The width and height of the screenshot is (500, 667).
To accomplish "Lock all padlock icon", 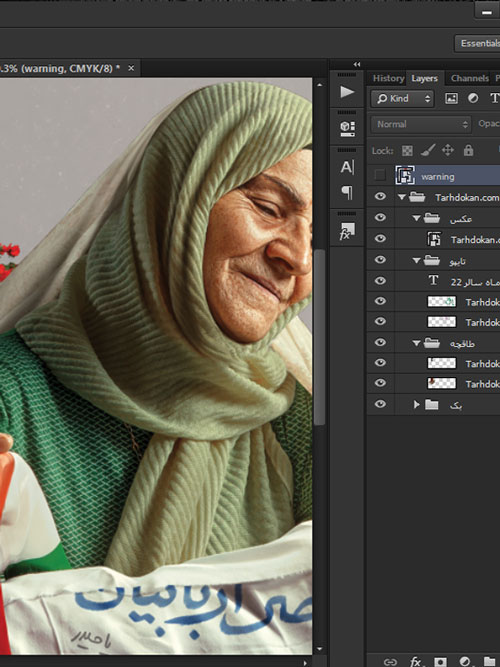I will click(x=469, y=150).
